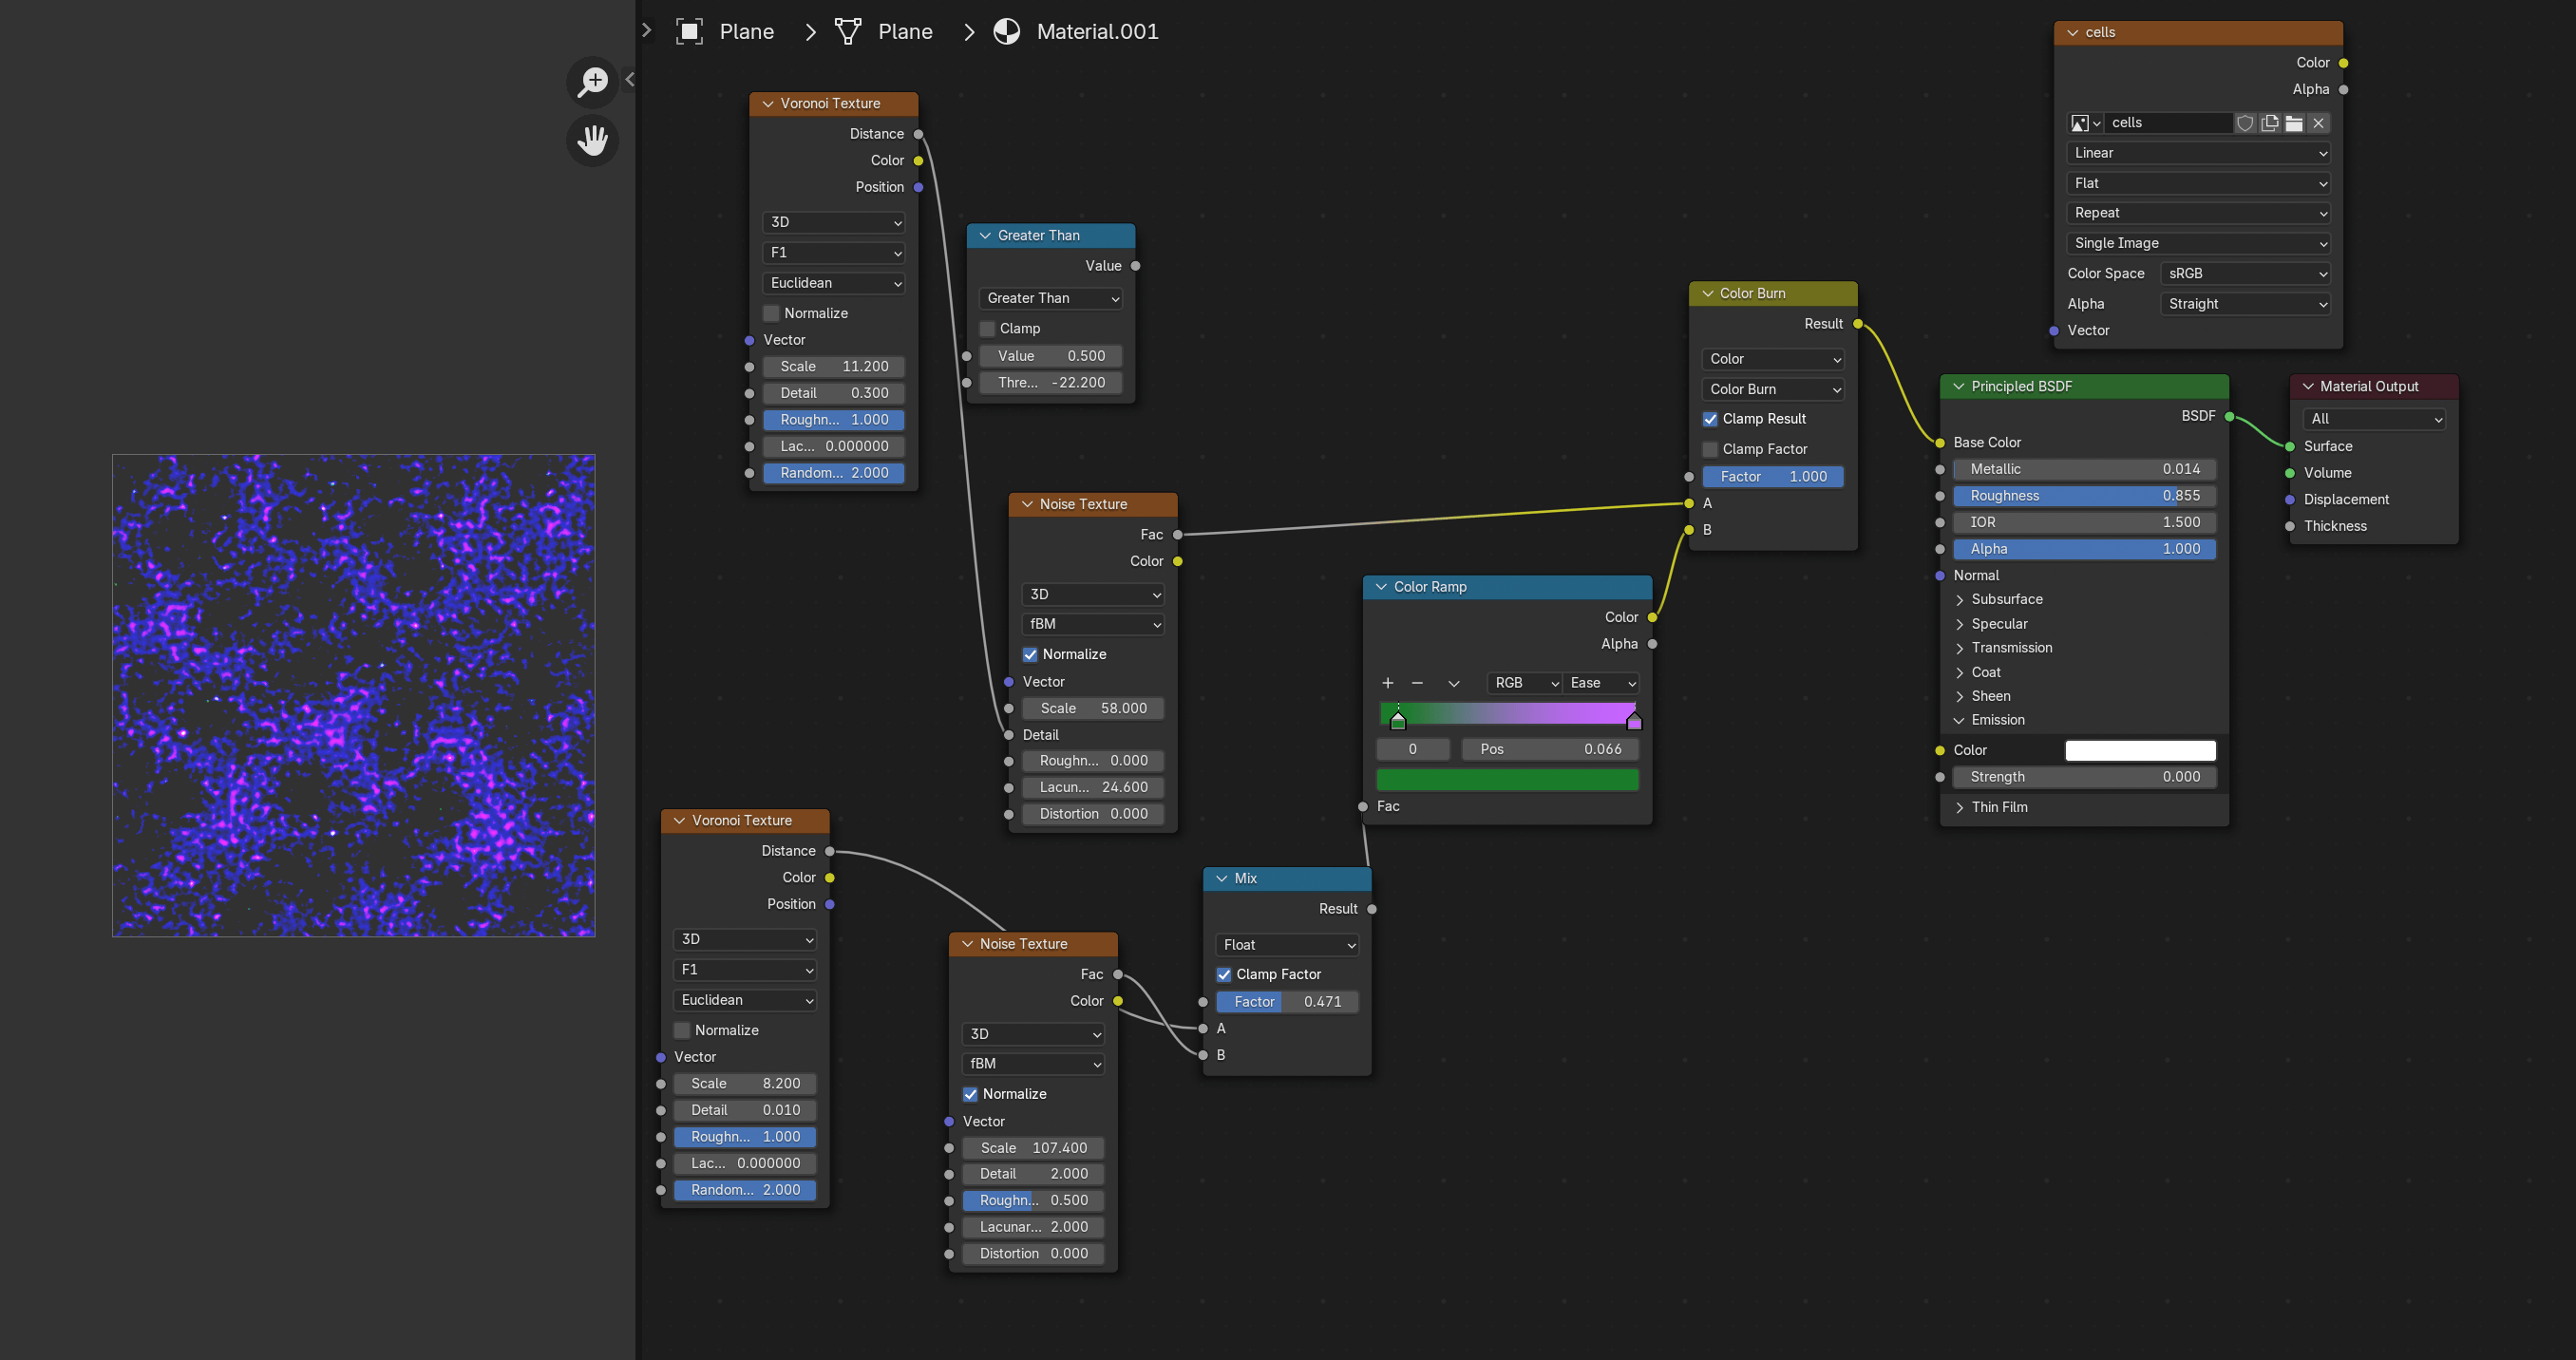Click the Mix node icon
Image resolution: width=2576 pixels, height=1360 pixels.
tap(1218, 878)
